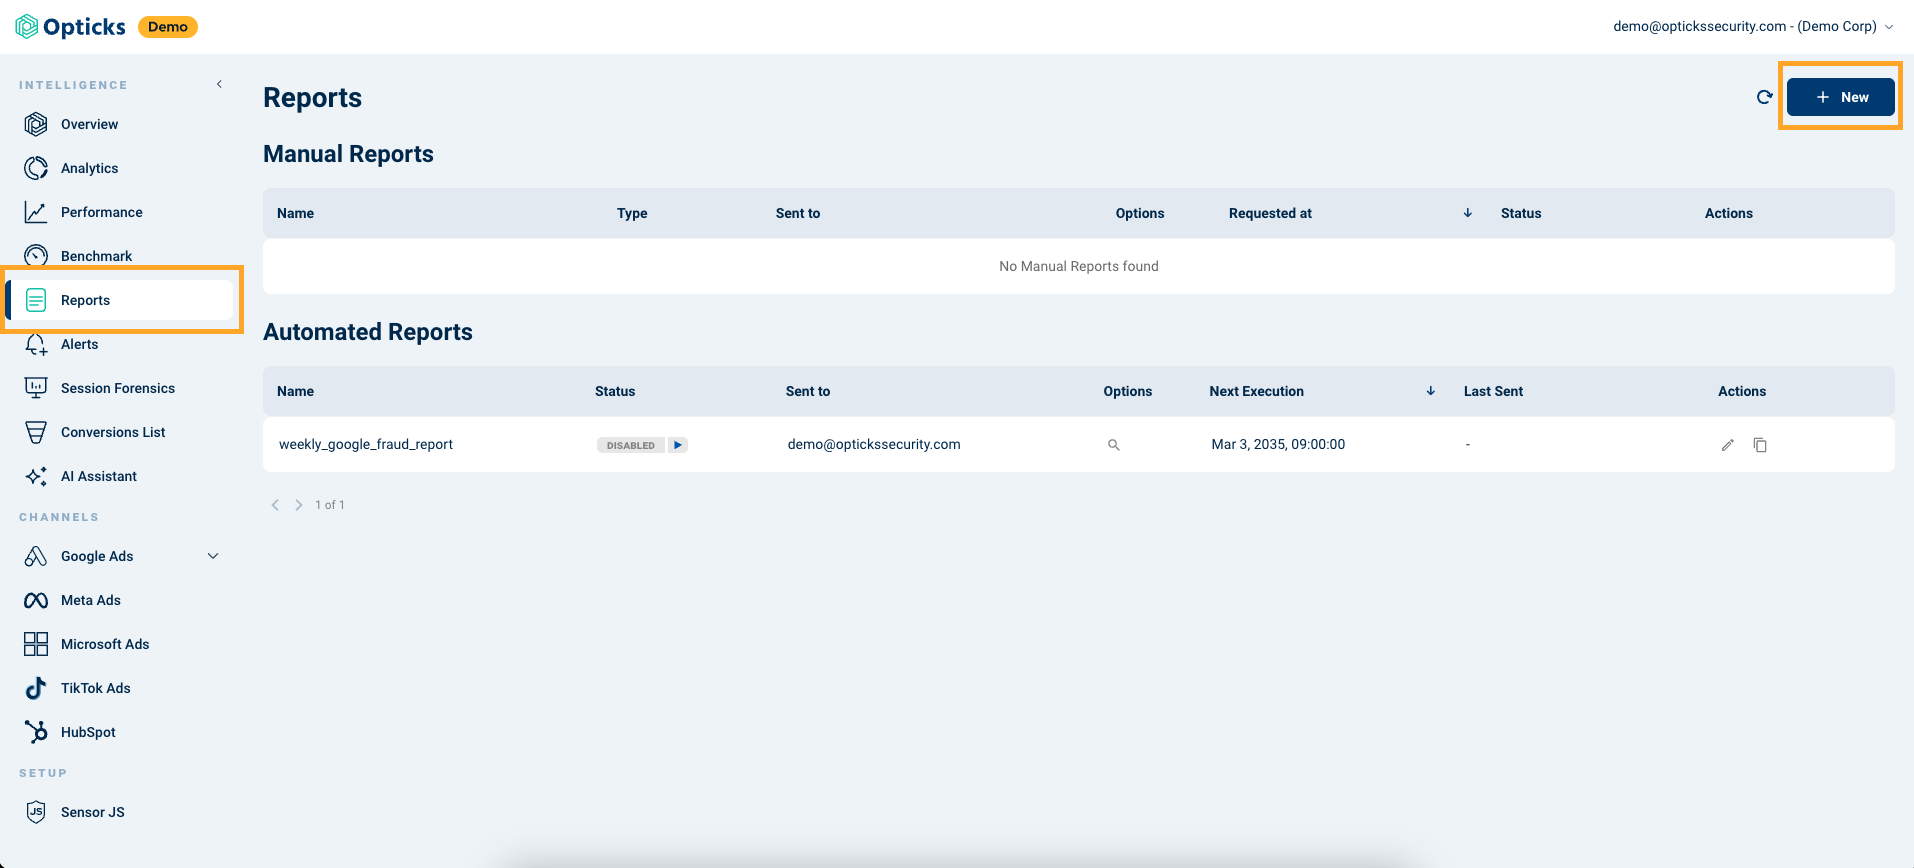Click the Sensor JS shield icon
1914x868 pixels.
36,812
